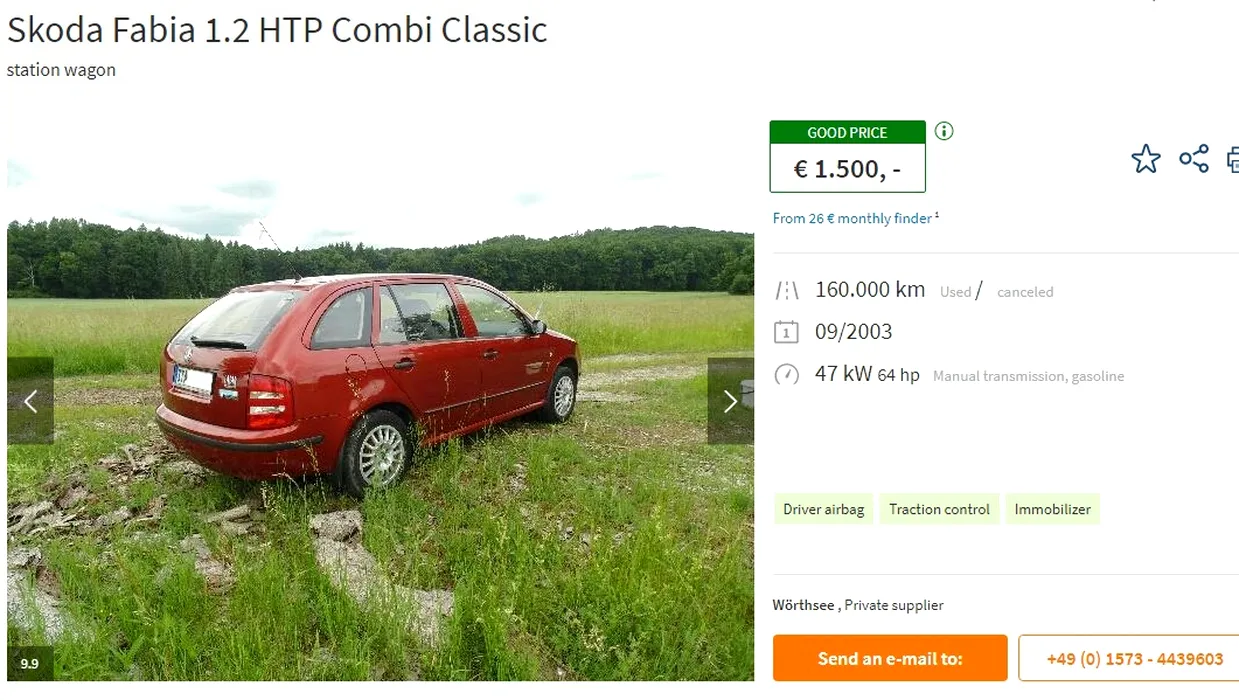Click 'Send an e-mail to:' button
Screen dimensions: 1239x700
[x=890, y=658]
